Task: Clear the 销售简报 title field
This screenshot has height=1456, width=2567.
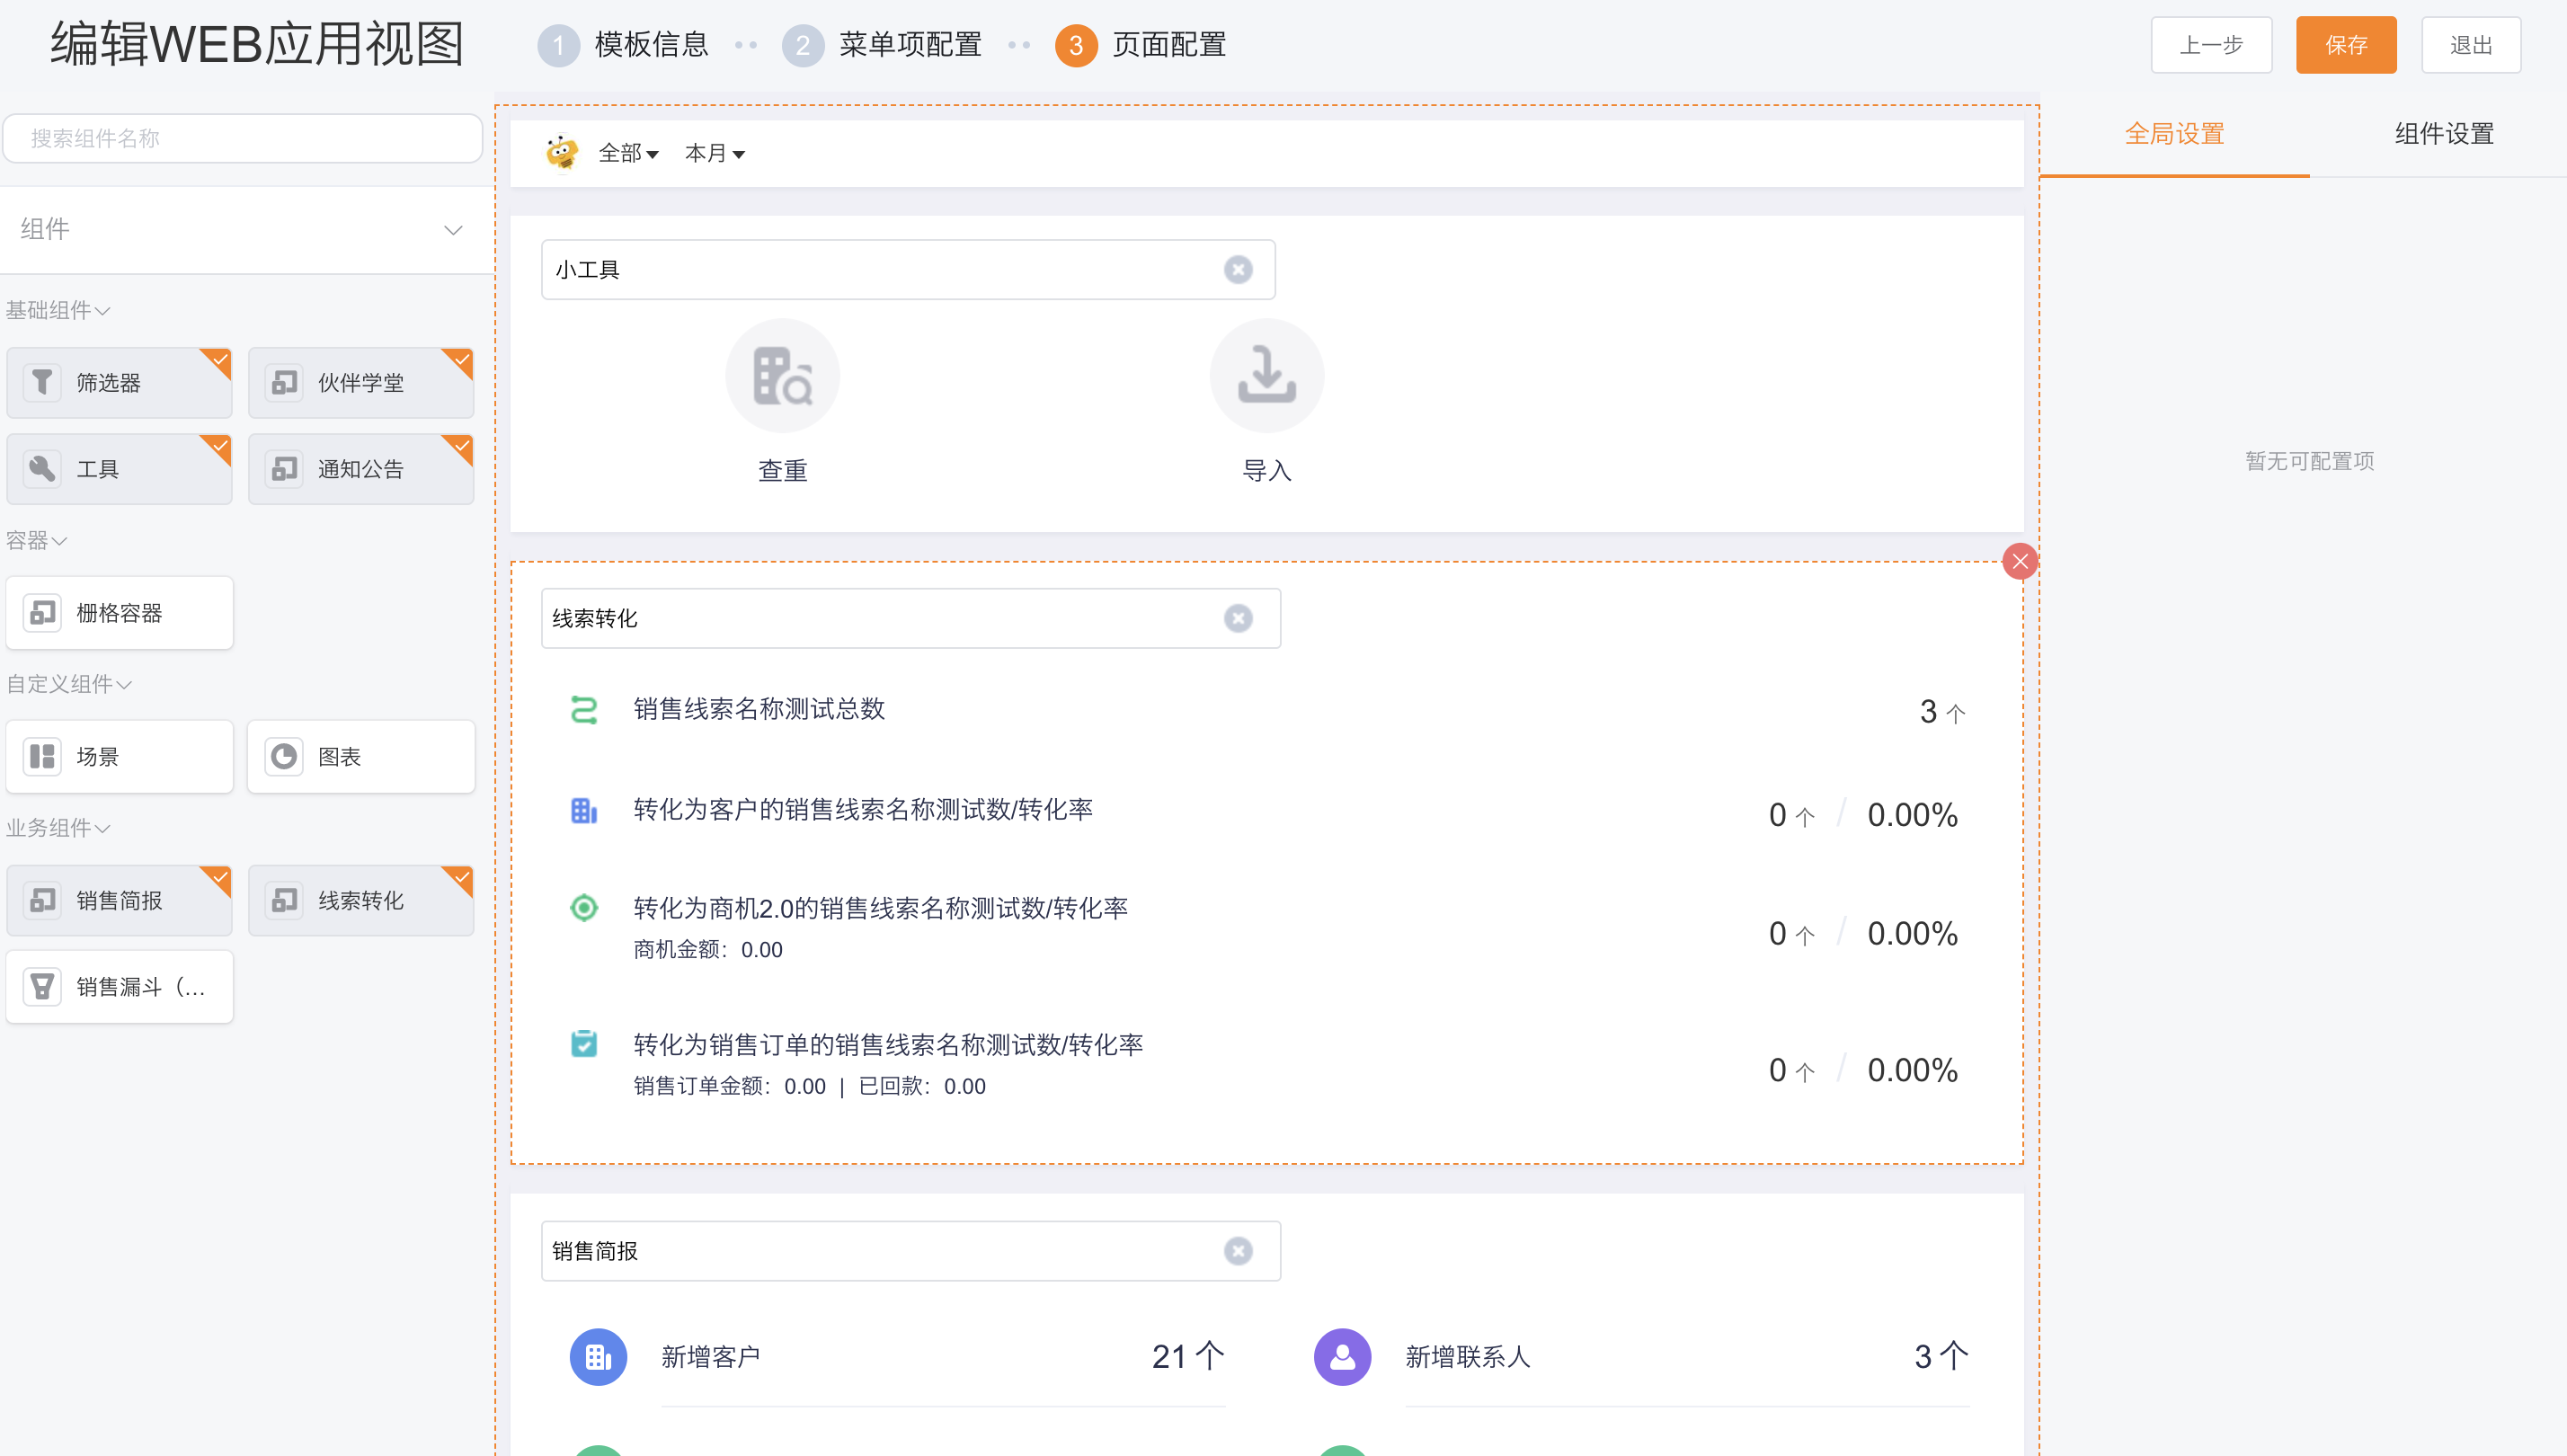Action: [x=1238, y=1251]
